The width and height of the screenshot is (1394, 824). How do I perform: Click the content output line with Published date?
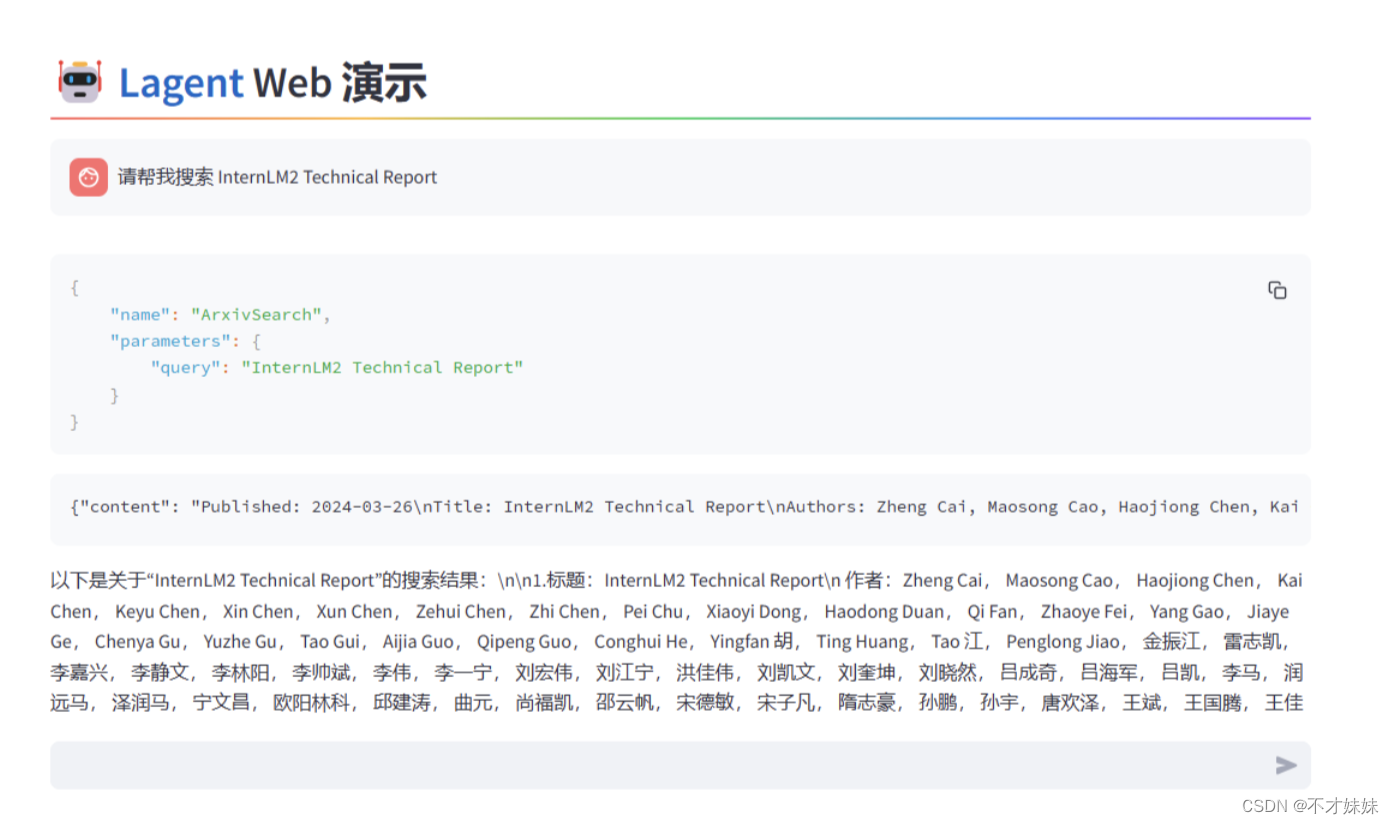[684, 506]
